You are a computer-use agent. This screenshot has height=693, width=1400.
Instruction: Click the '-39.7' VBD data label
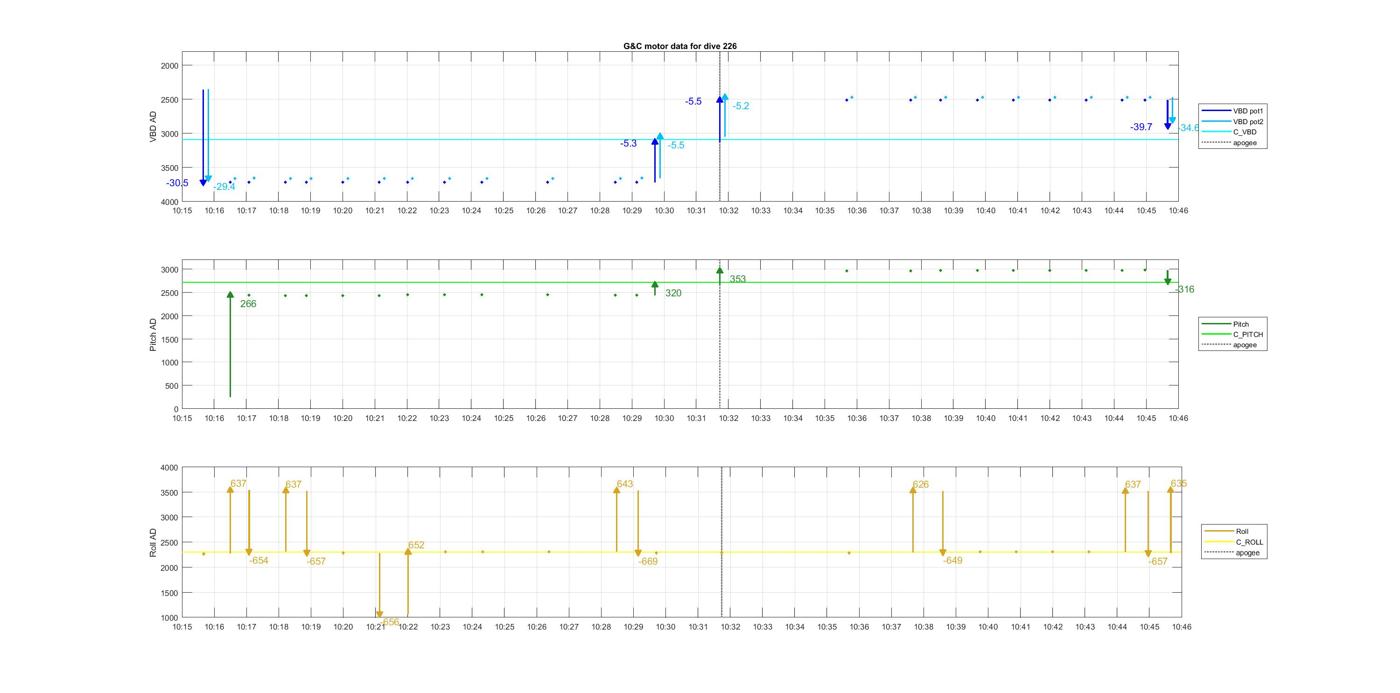[1141, 127]
